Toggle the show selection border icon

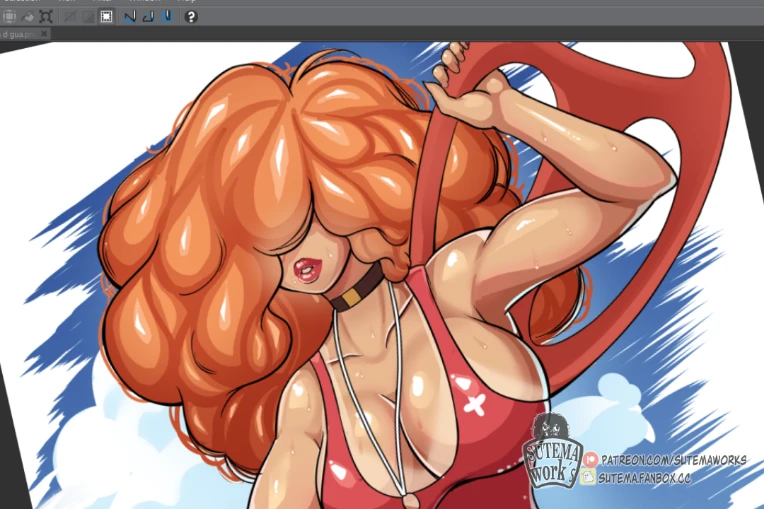click(106, 17)
